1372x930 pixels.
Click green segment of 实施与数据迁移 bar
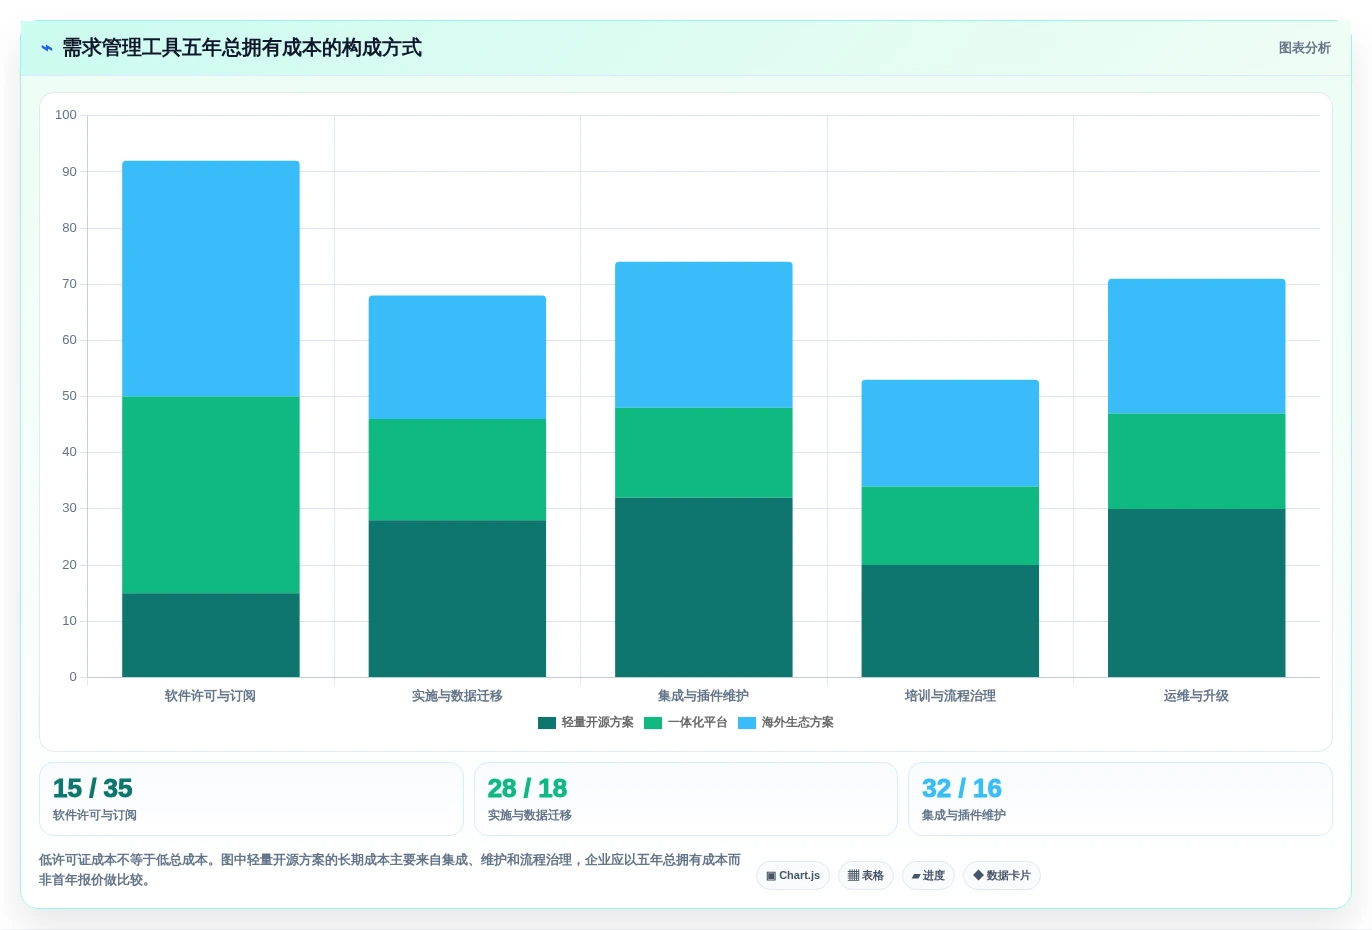pyautogui.click(x=457, y=470)
